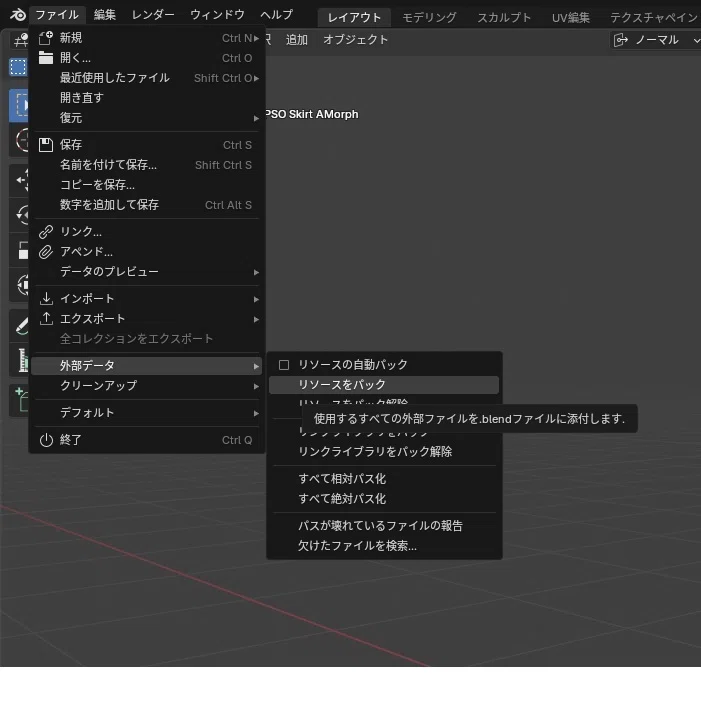Expand the デフォルト submenu
Image resolution: width=701 pixels, height=721 pixels.
(147, 413)
